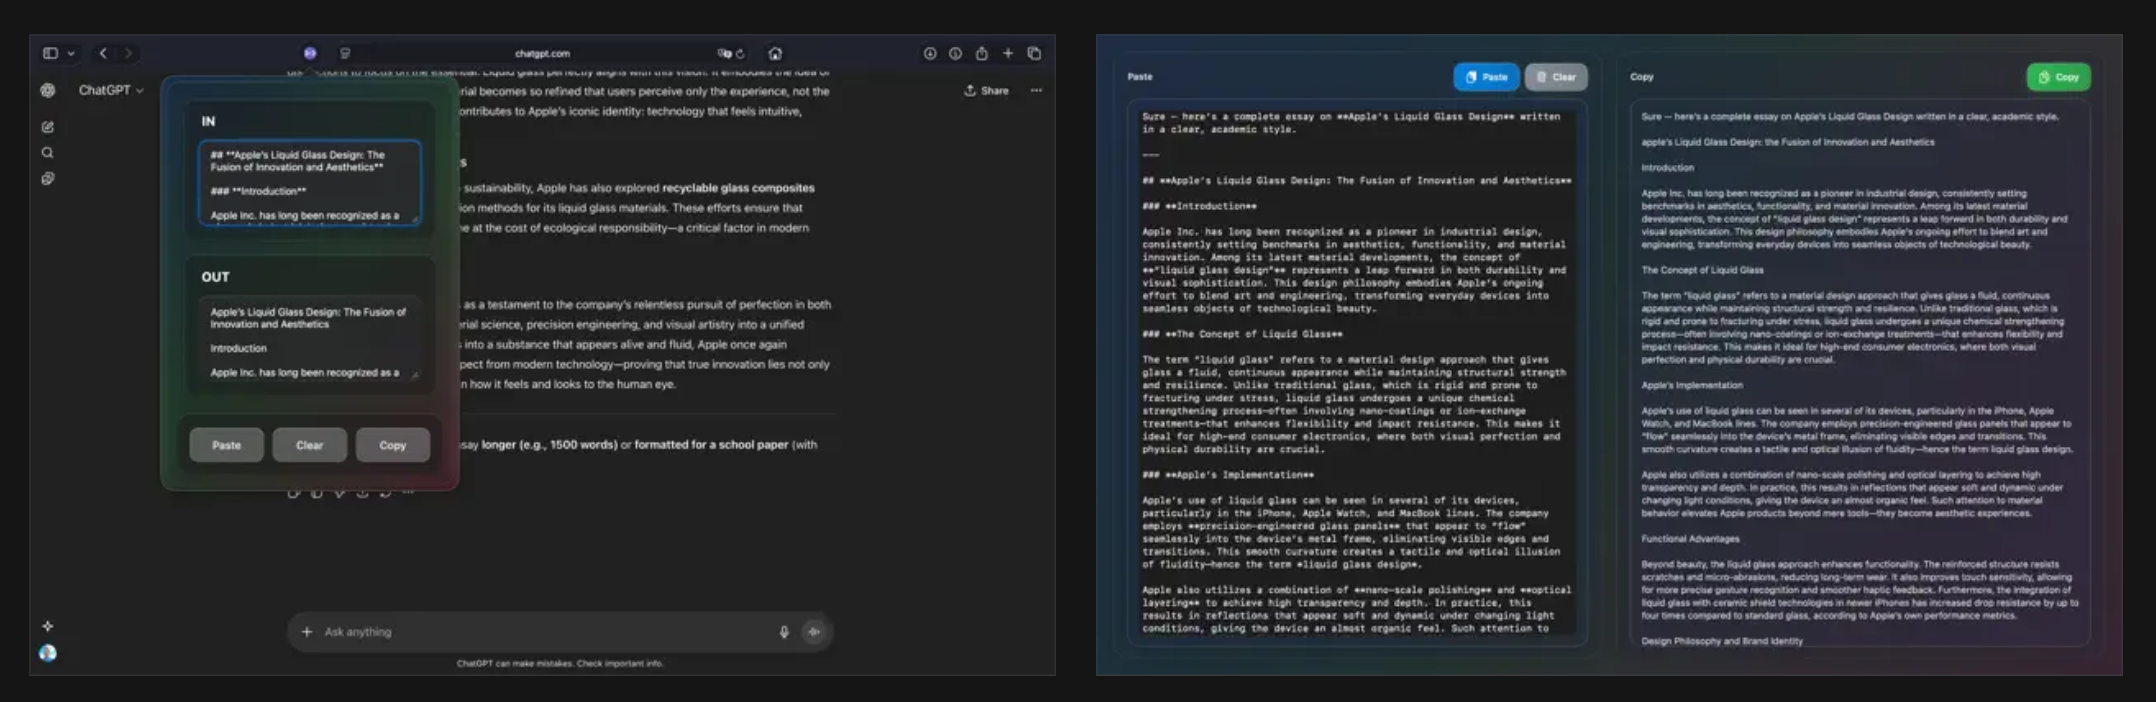
Task: Go back with Safari's back arrow
Action: (x=103, y=53)
